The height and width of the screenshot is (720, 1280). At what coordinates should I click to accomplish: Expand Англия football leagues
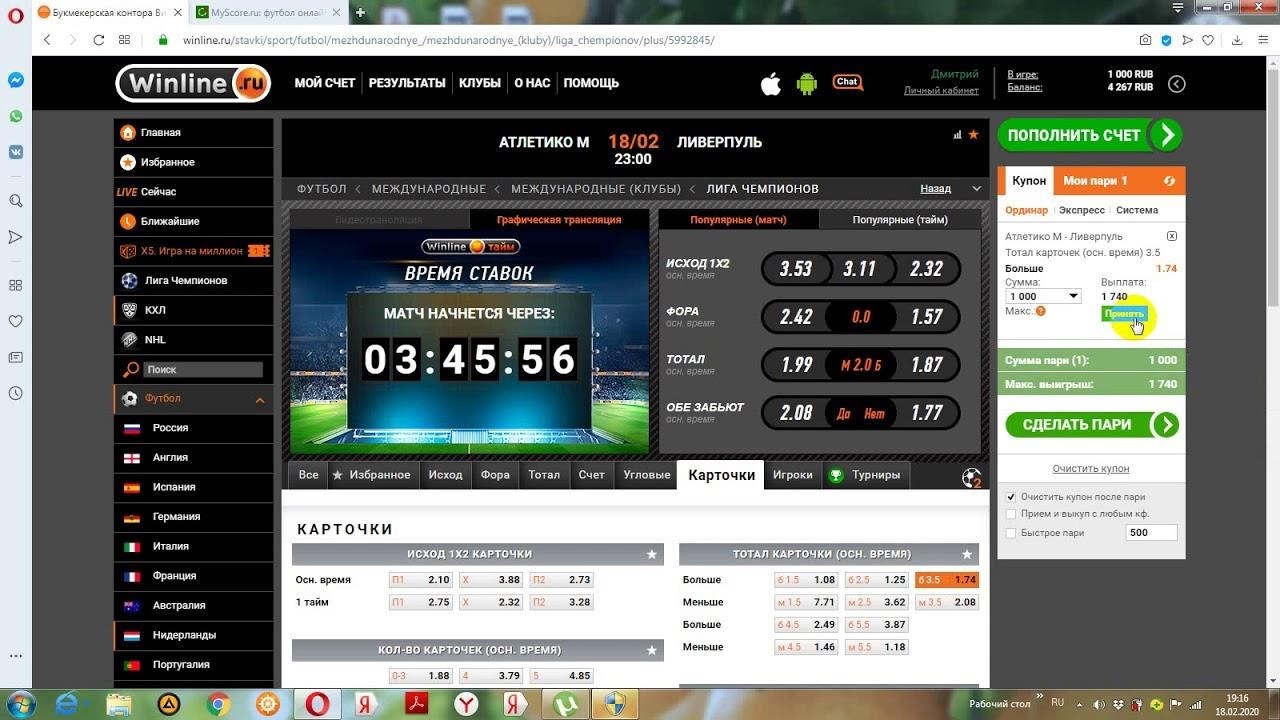pyautogui.click(x=194, y=458)
